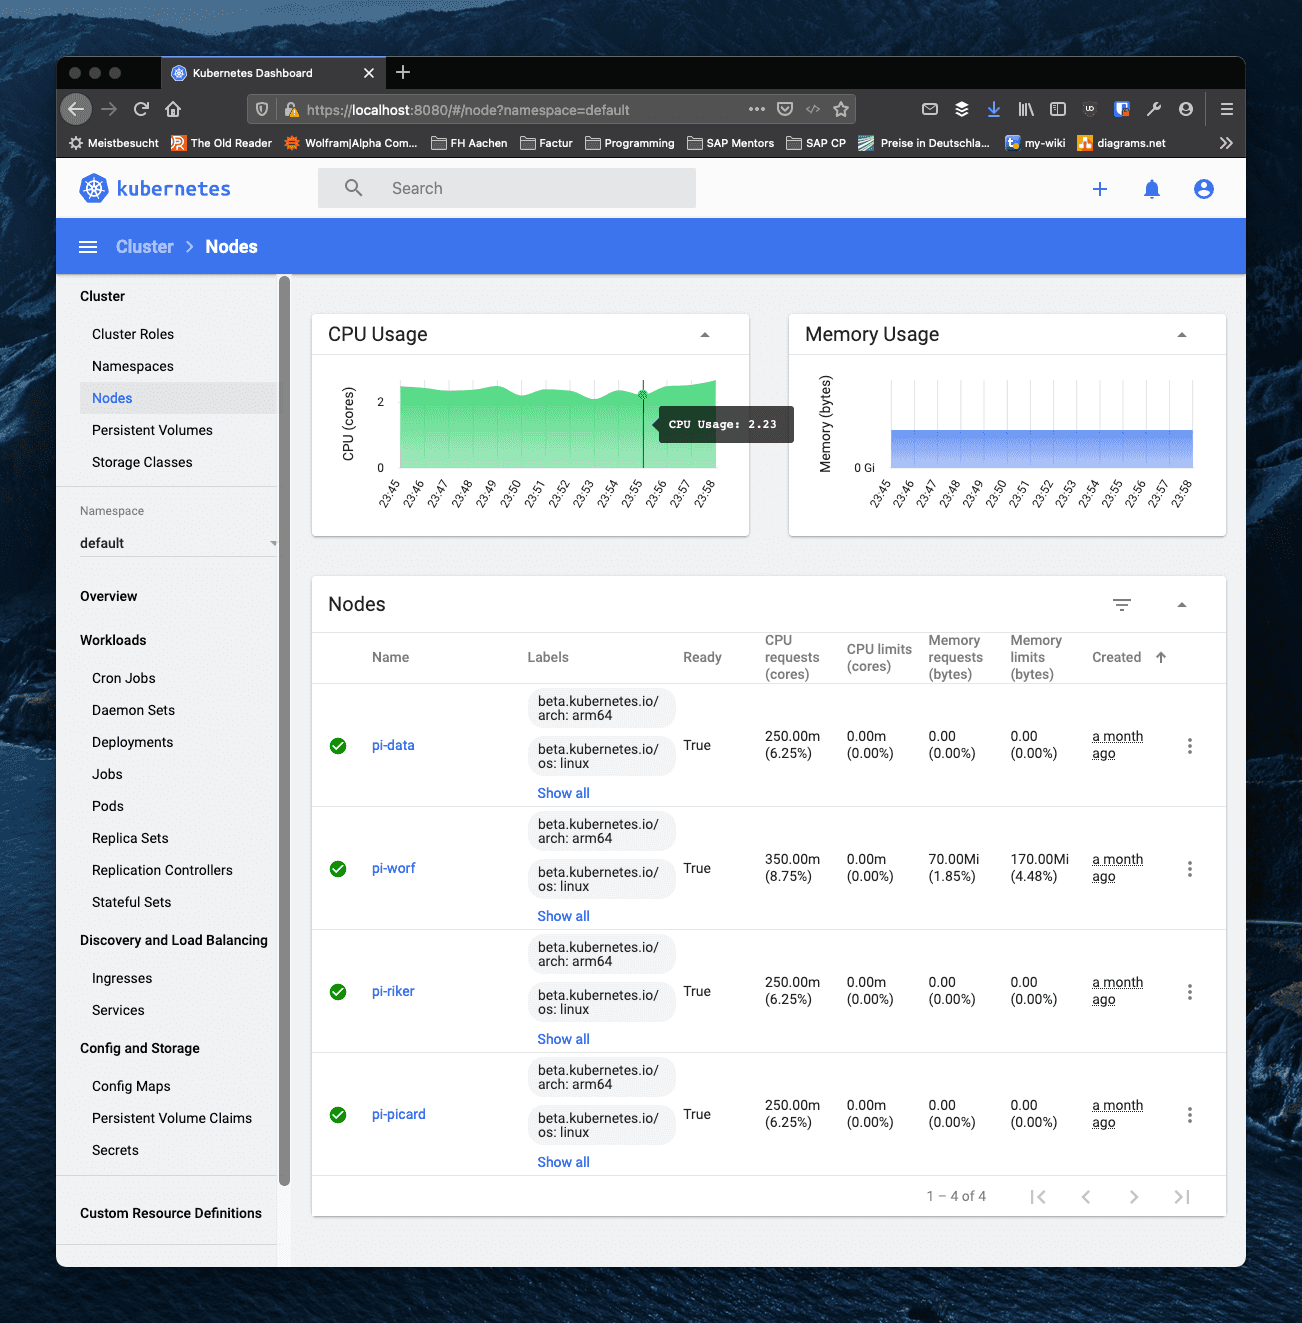Open the diagrams.net bookmark
This screenshot has height=1323, width=1302.
(x=1121, y=143)
